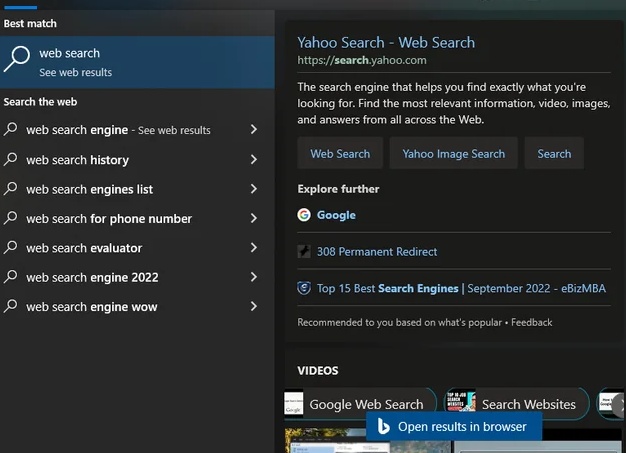Select the 'web search engine' suggestion
This screenshot has height=453, width=626.
click(x=137, y=130)
